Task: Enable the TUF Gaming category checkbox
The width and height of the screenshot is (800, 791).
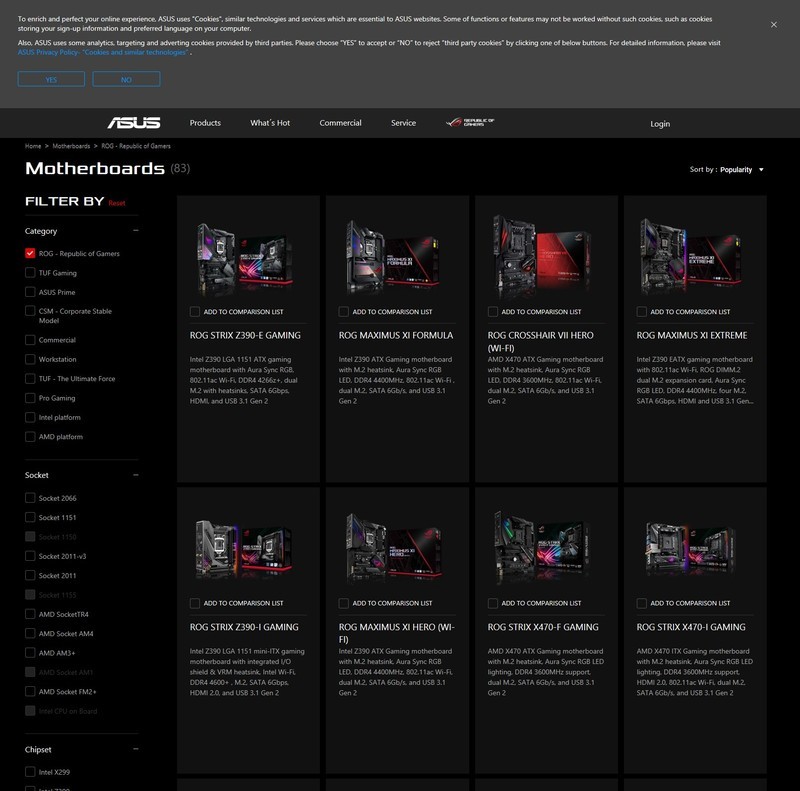Action: click(x=30, y=273)
